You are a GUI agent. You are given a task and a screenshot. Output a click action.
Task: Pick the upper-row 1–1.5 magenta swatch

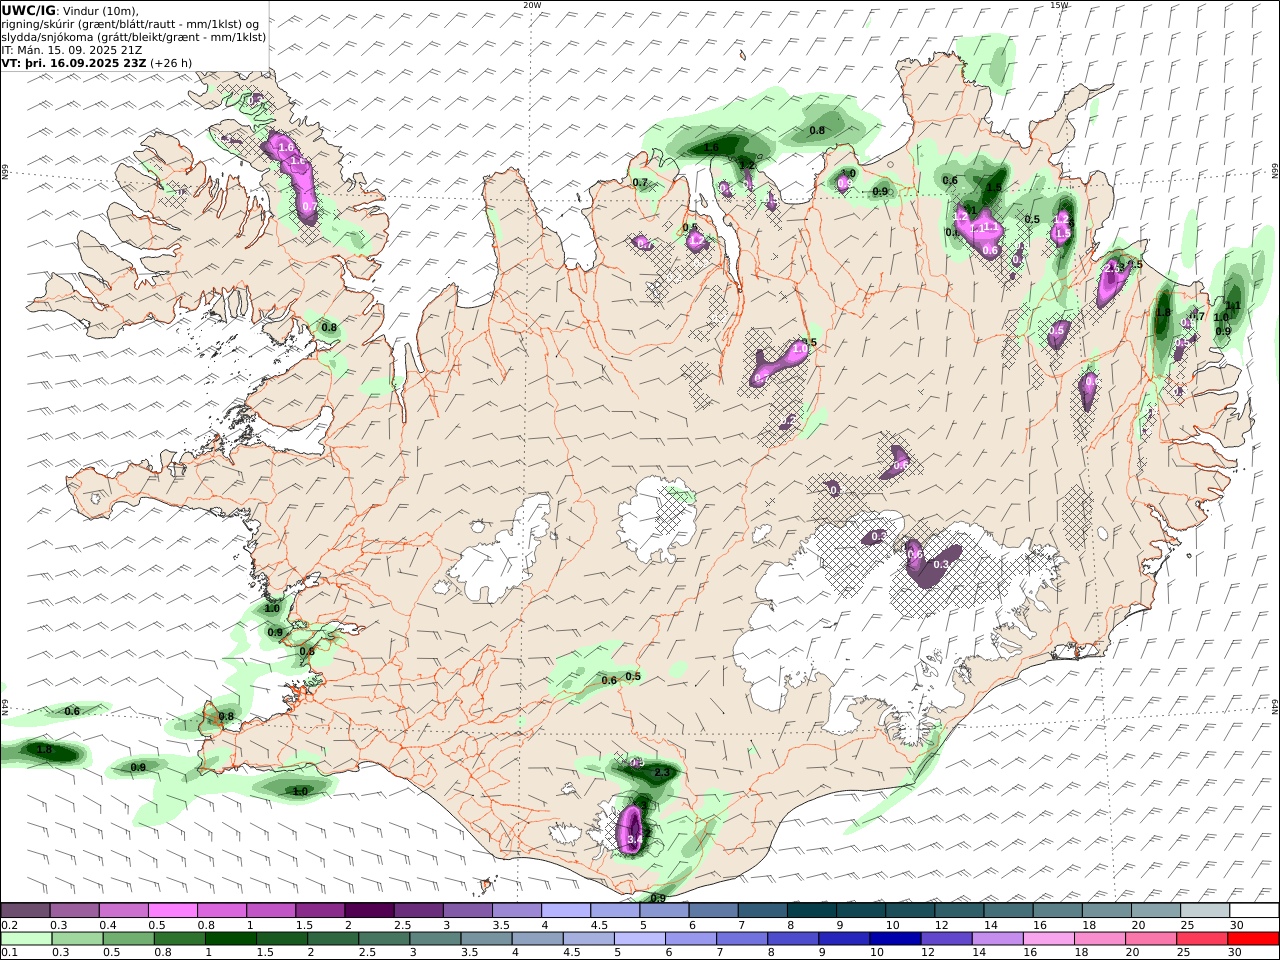click(x=271, y=911)
